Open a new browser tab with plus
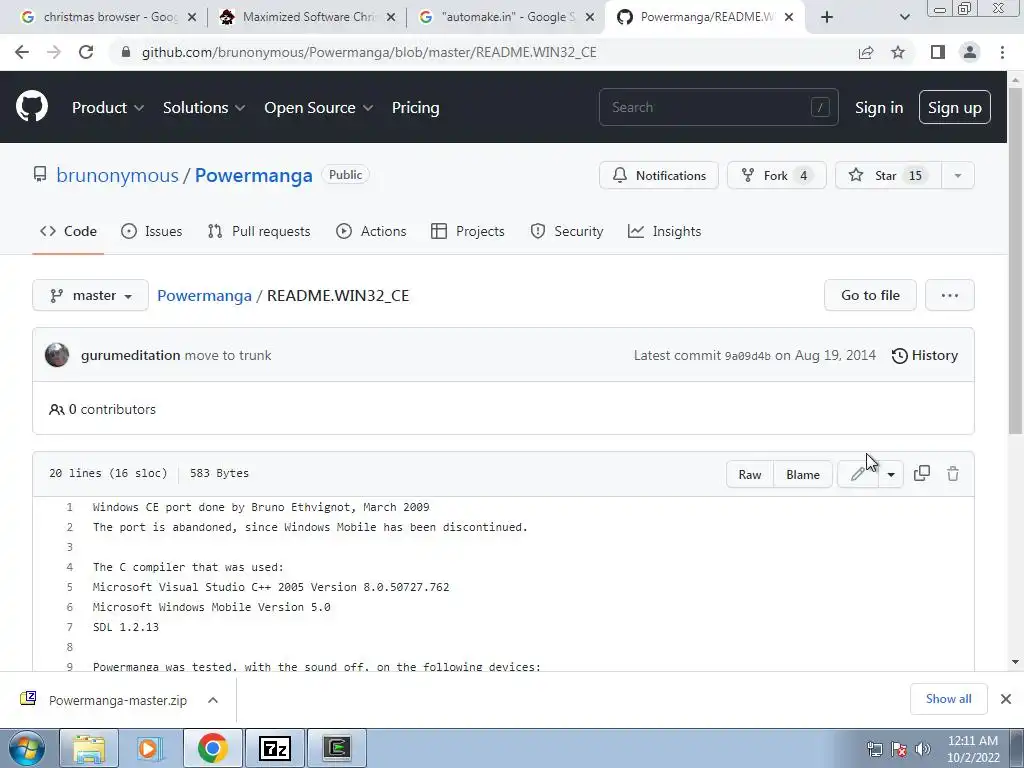This screenshot has height=768, width=1024. tap(827, 17)
